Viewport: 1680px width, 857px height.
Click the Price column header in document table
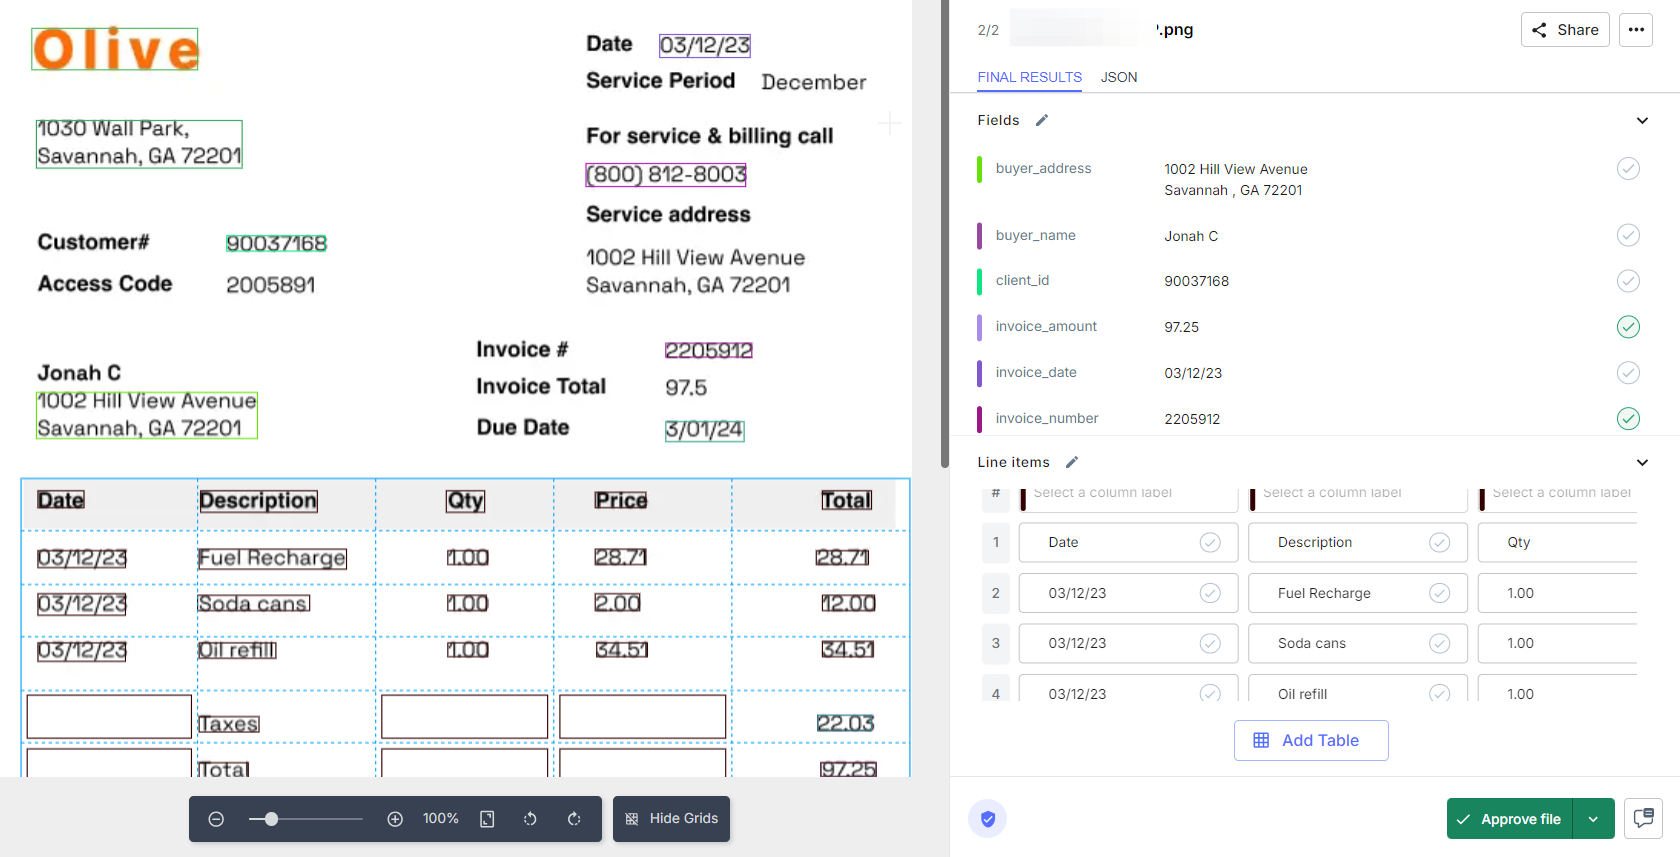pyautogui.click(x=621, y=500)
